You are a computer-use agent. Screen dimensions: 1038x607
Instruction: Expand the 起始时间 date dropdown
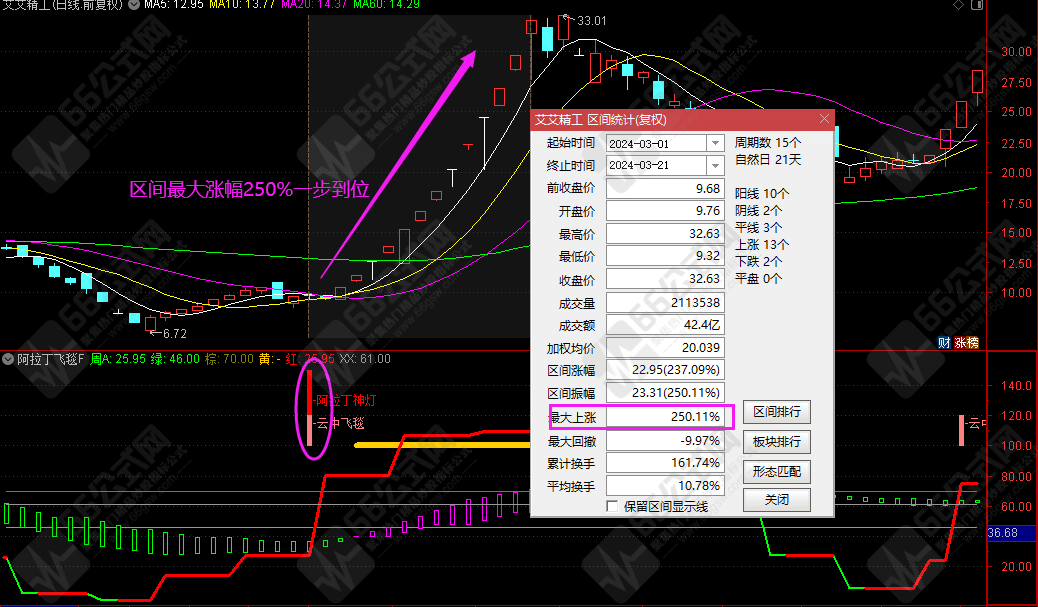[715, 143]
